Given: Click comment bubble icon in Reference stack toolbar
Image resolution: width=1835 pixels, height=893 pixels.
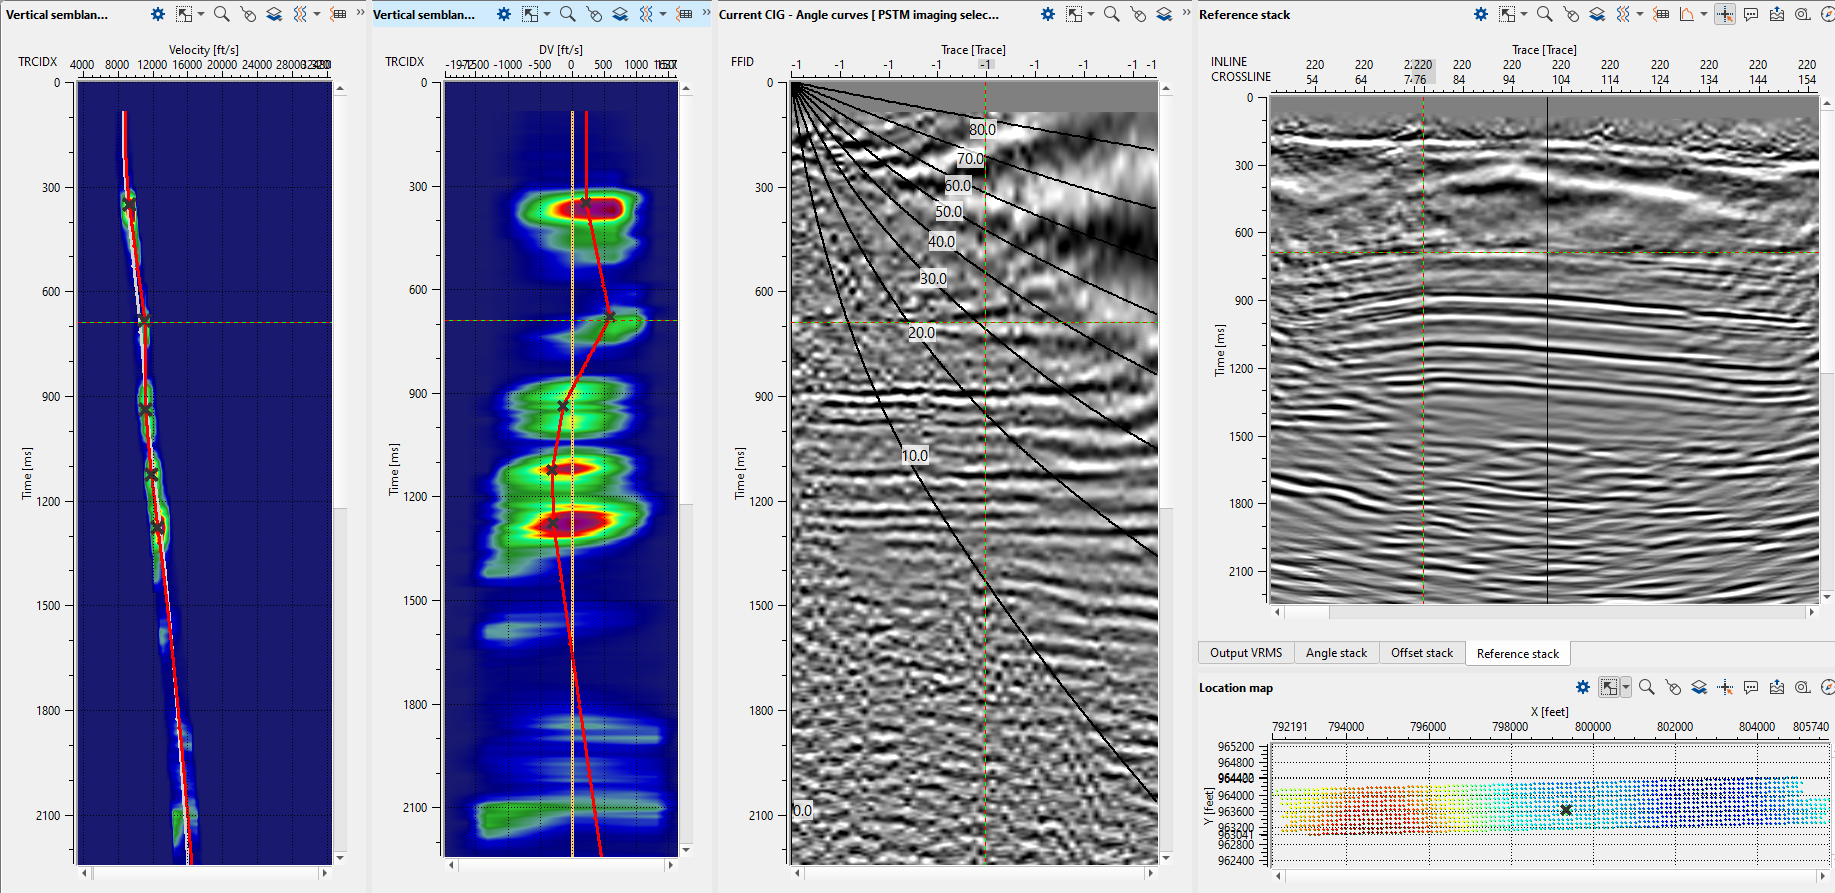Looking at the screenshot, I should [1750, 14].
